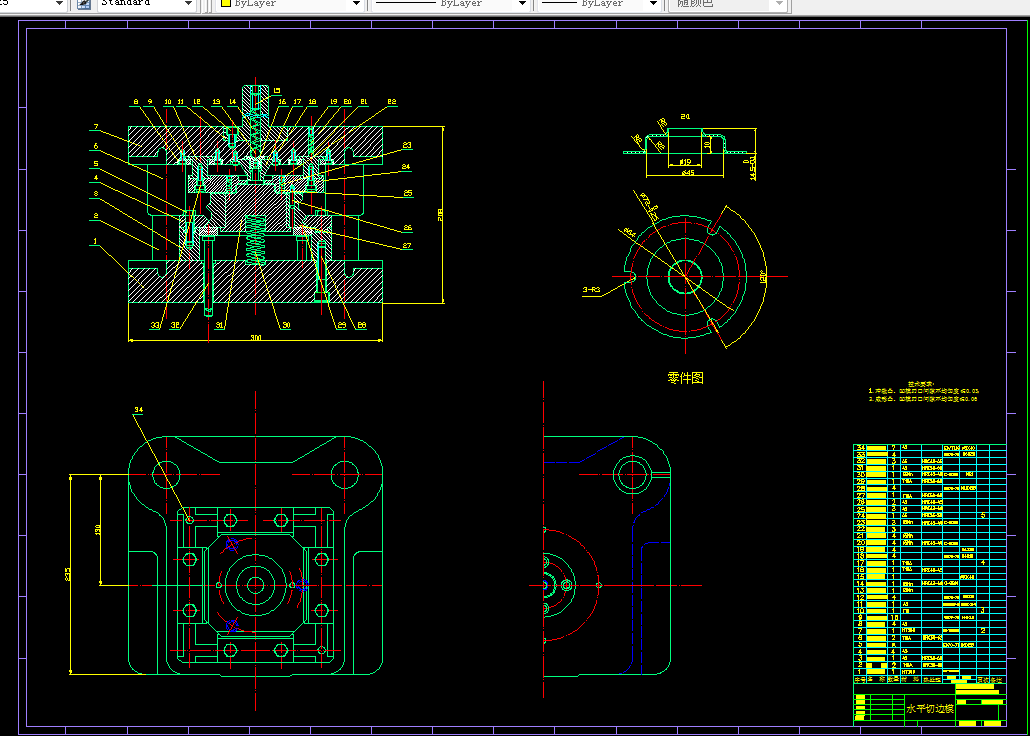Select balloon number 18 above the section view
The width and height of the screenshot is (1030, 736).
pos(313,102)
